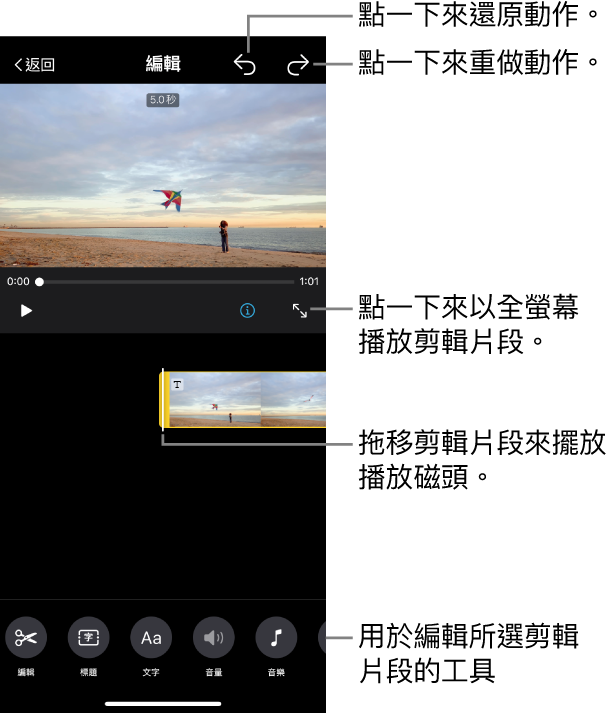Open the 音樂 music tool
This screenshot has width=609, height=713.
tap(276, 638)
